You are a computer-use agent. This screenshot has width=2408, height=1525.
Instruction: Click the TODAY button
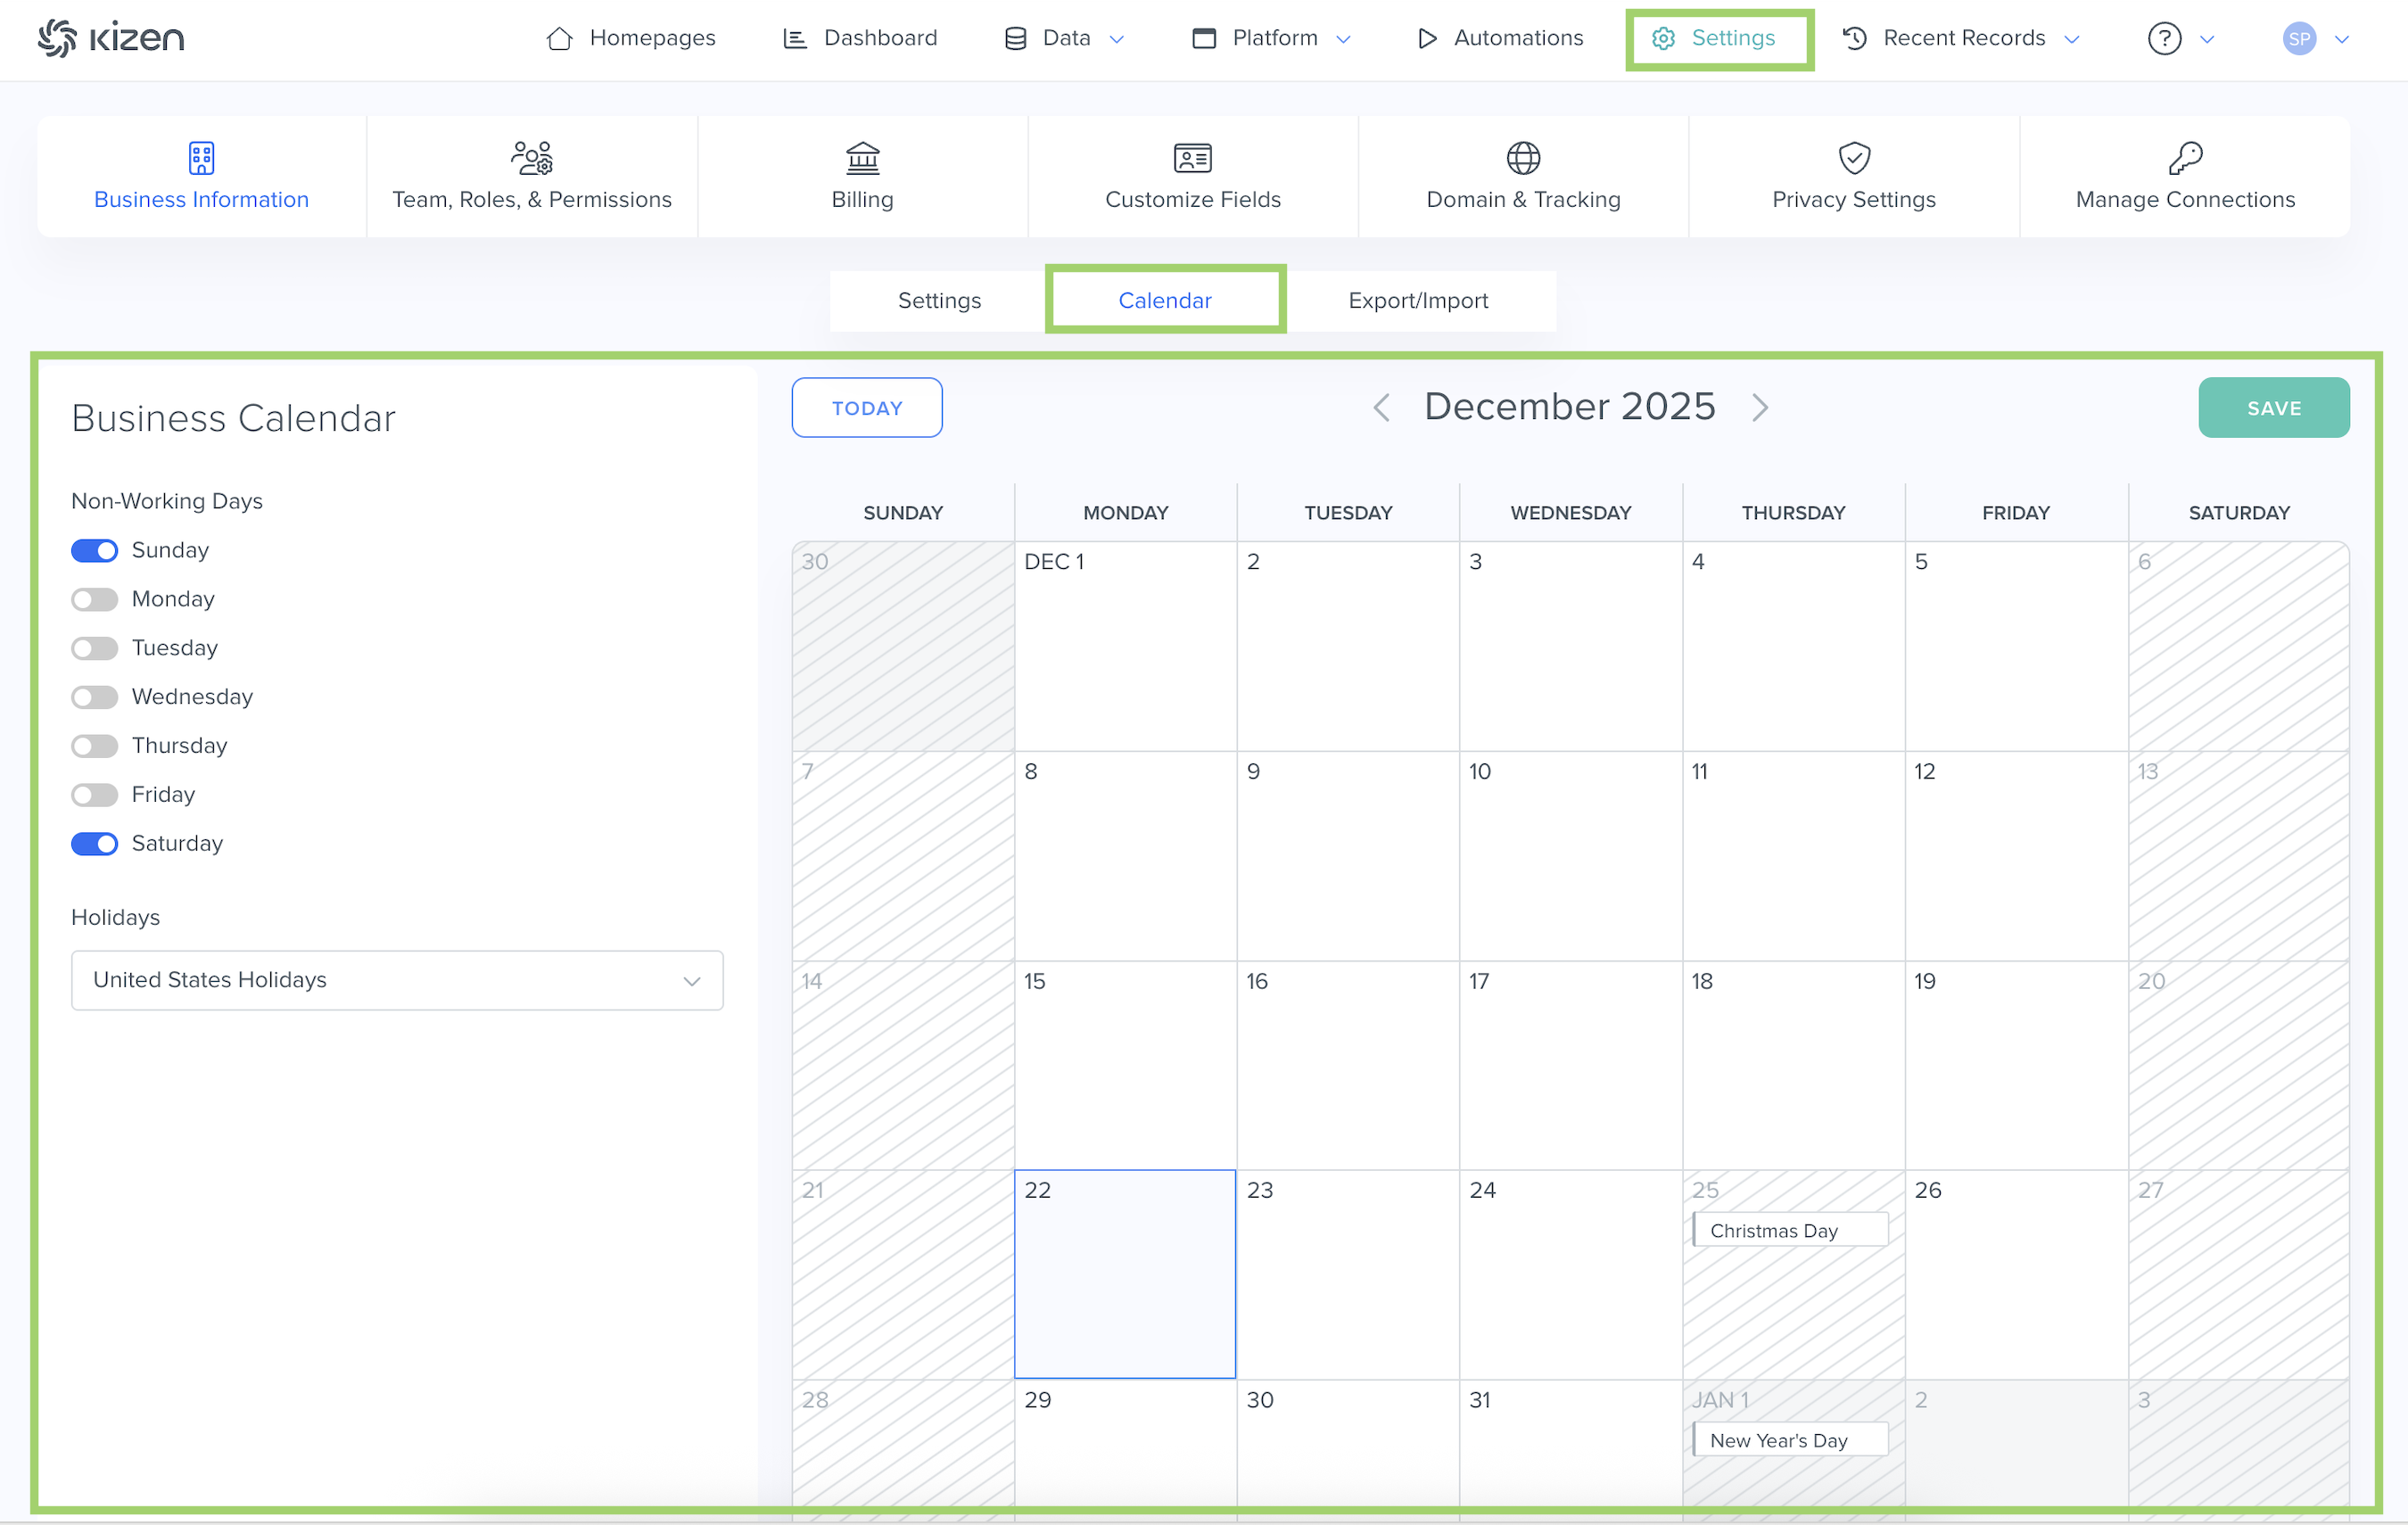coord(866,408)
